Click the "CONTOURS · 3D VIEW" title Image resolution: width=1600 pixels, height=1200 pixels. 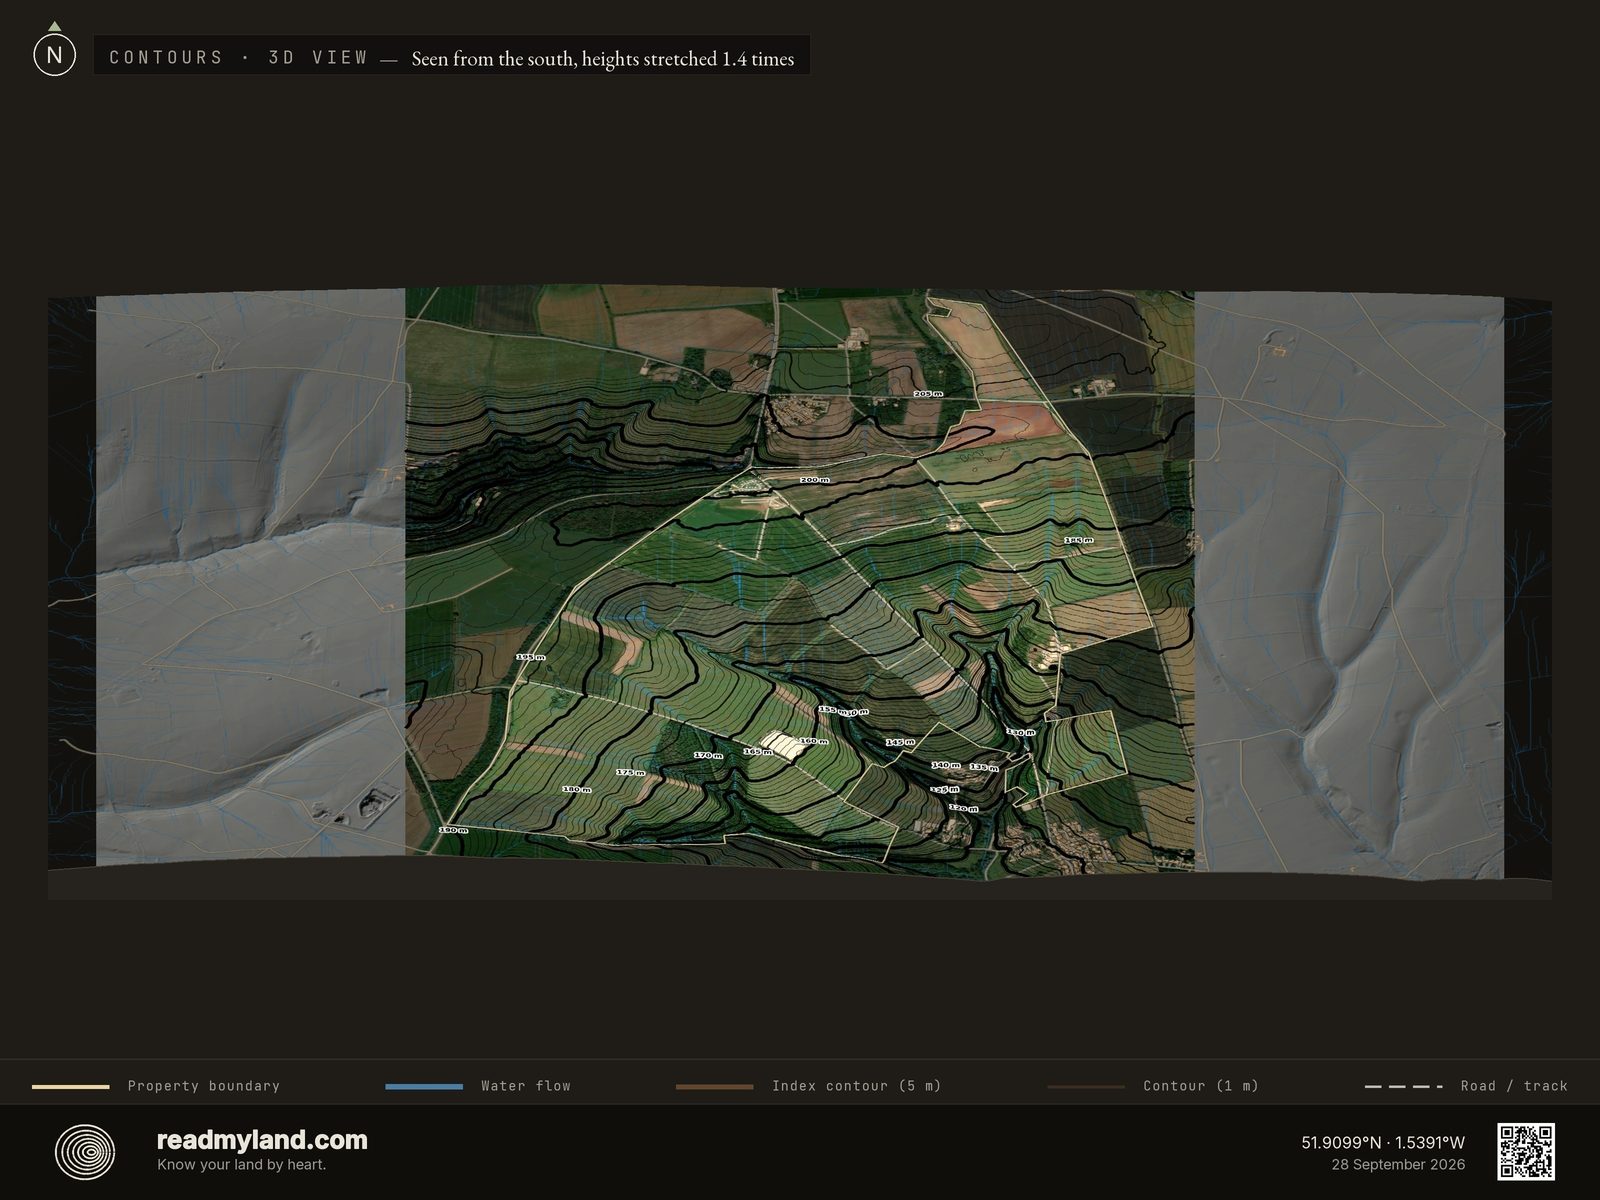(239, 57)
